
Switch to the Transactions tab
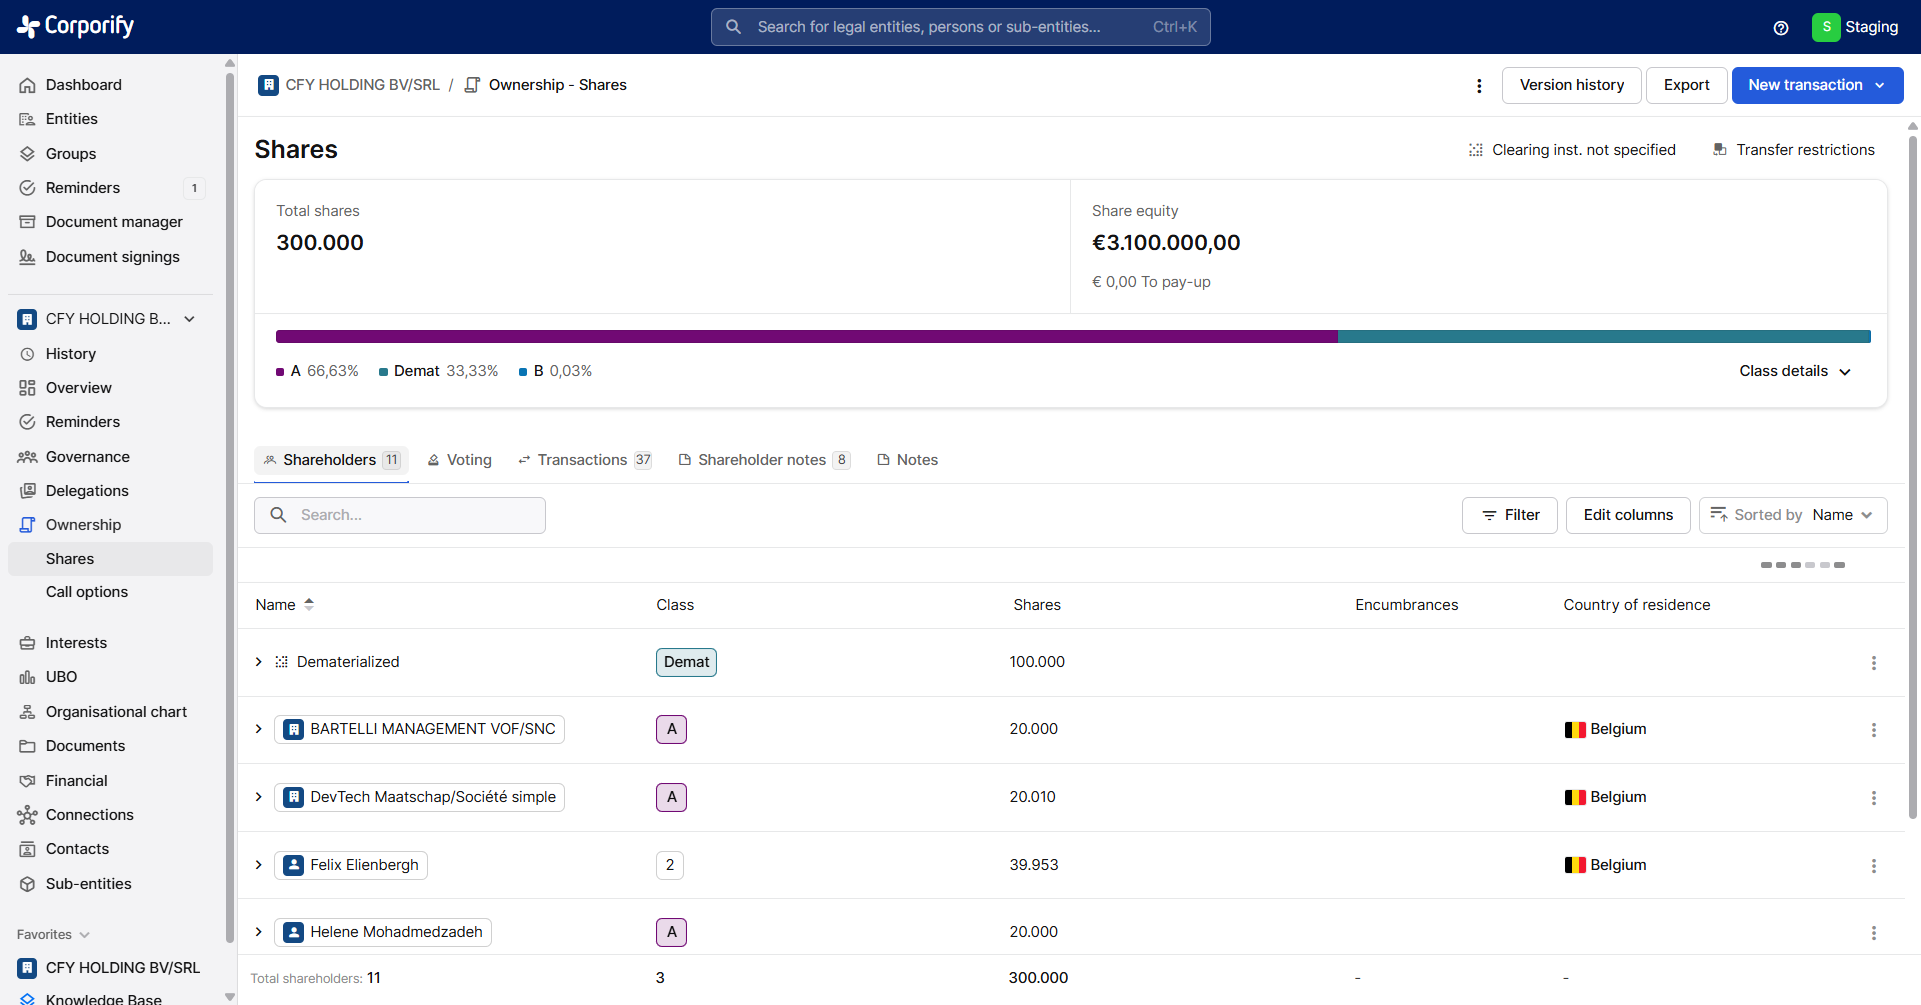point(584,460)
